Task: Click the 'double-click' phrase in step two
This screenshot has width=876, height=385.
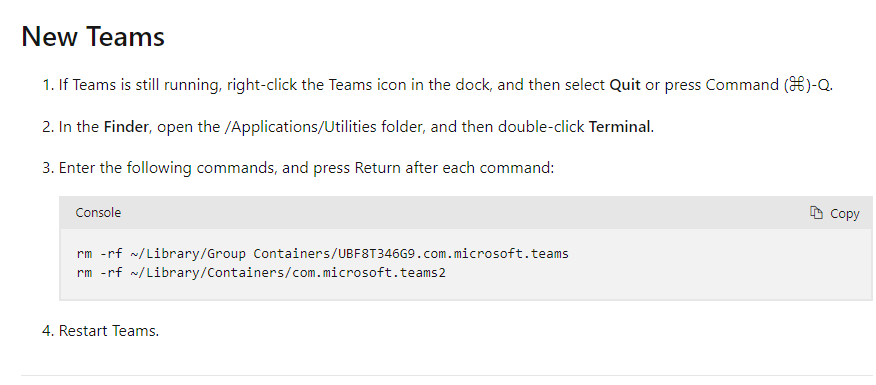Action: 541,127
